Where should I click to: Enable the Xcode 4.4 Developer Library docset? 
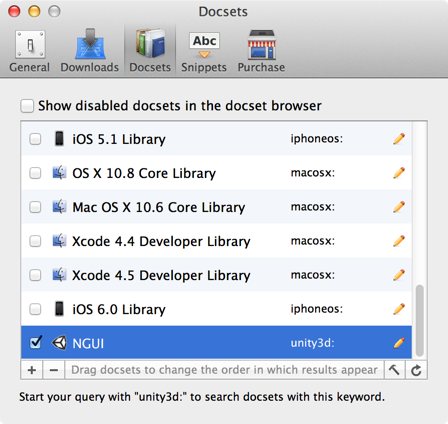click(35, 241)
